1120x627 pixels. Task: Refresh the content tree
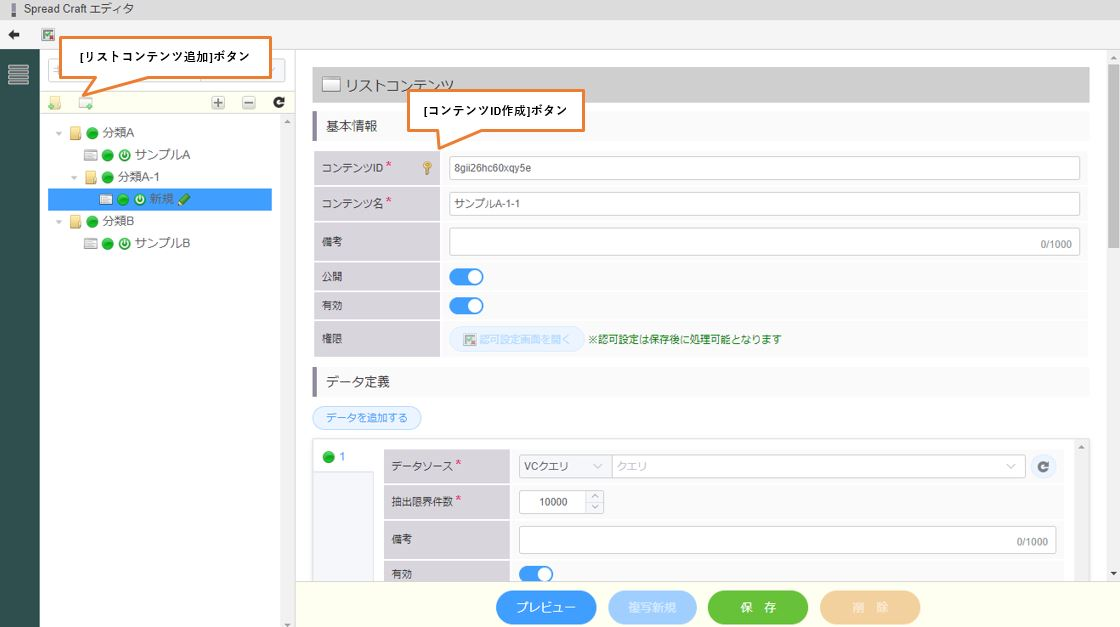coord(279,103)
